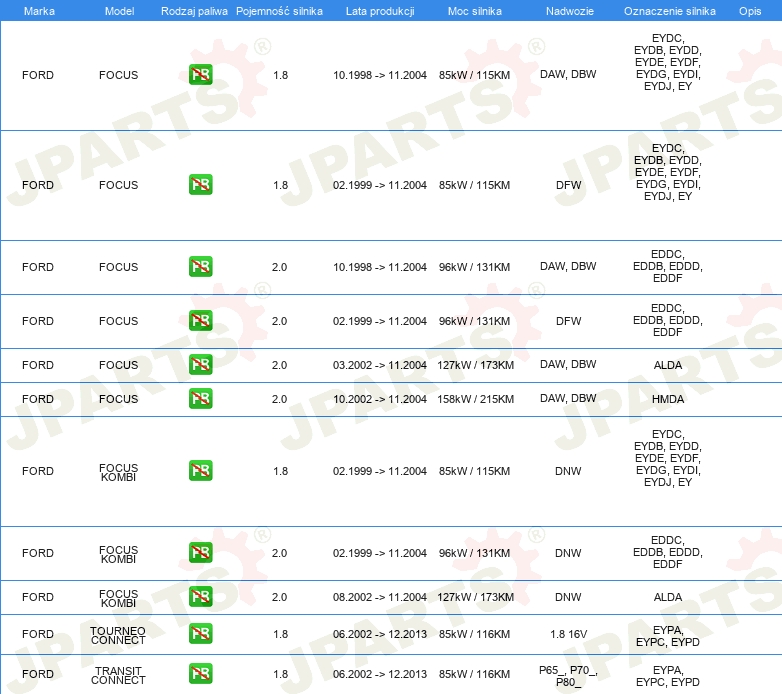The height and width of the screenshot is (694, 782).
Task: Click petrol icon in Focus DAW, DBW 1.8 row
Action: coord(200,75)
